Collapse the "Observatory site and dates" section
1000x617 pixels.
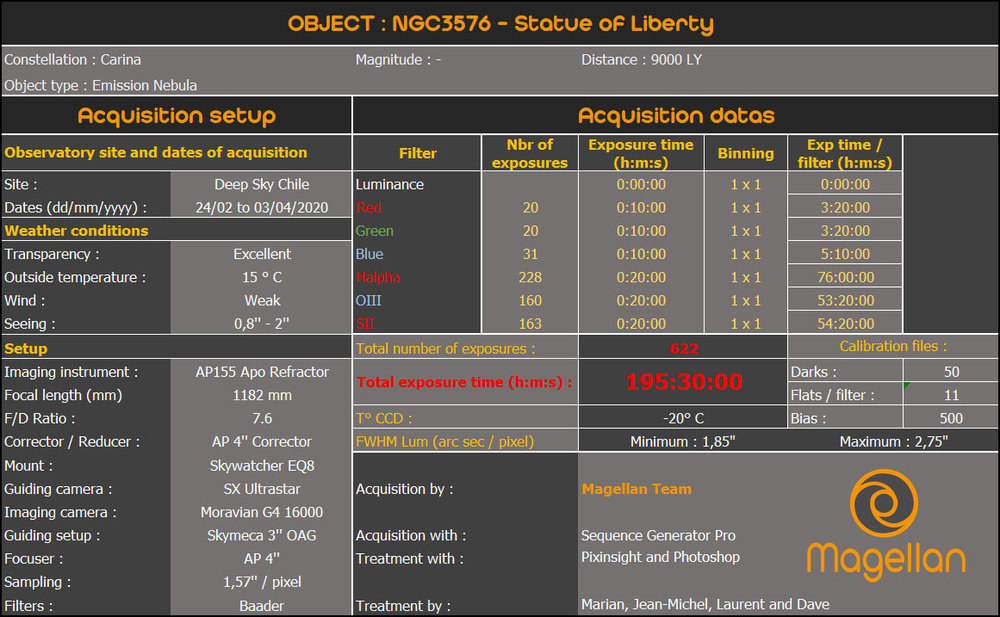coord(153,152)
